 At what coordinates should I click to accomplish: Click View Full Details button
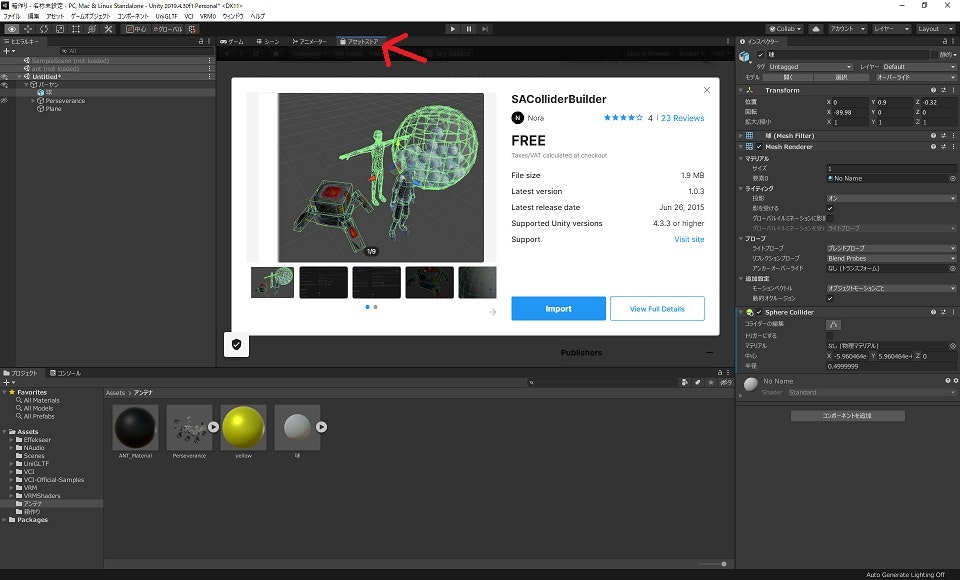(657, 309)
